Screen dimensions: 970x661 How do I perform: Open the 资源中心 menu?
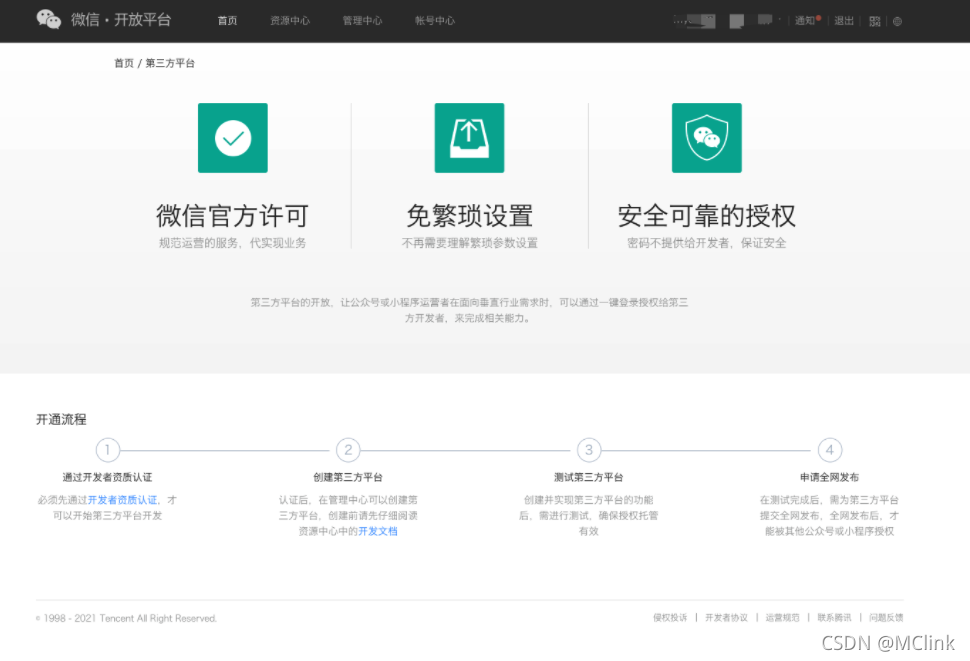tap(290, 20)
